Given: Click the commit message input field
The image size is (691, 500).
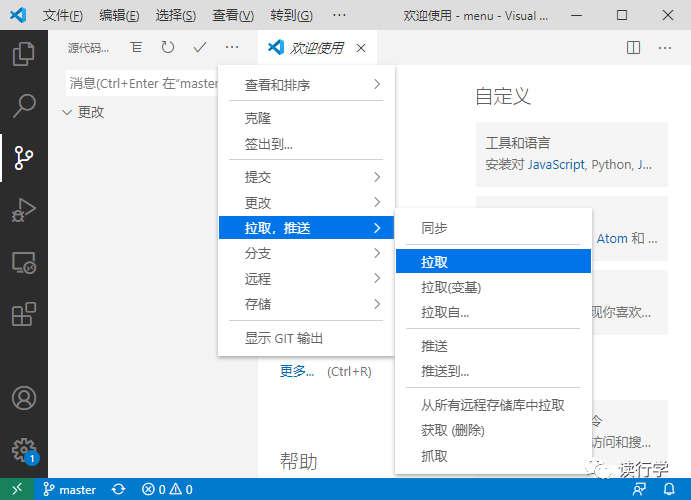Looking at the screenshot, I should click(x=142, y=83).
